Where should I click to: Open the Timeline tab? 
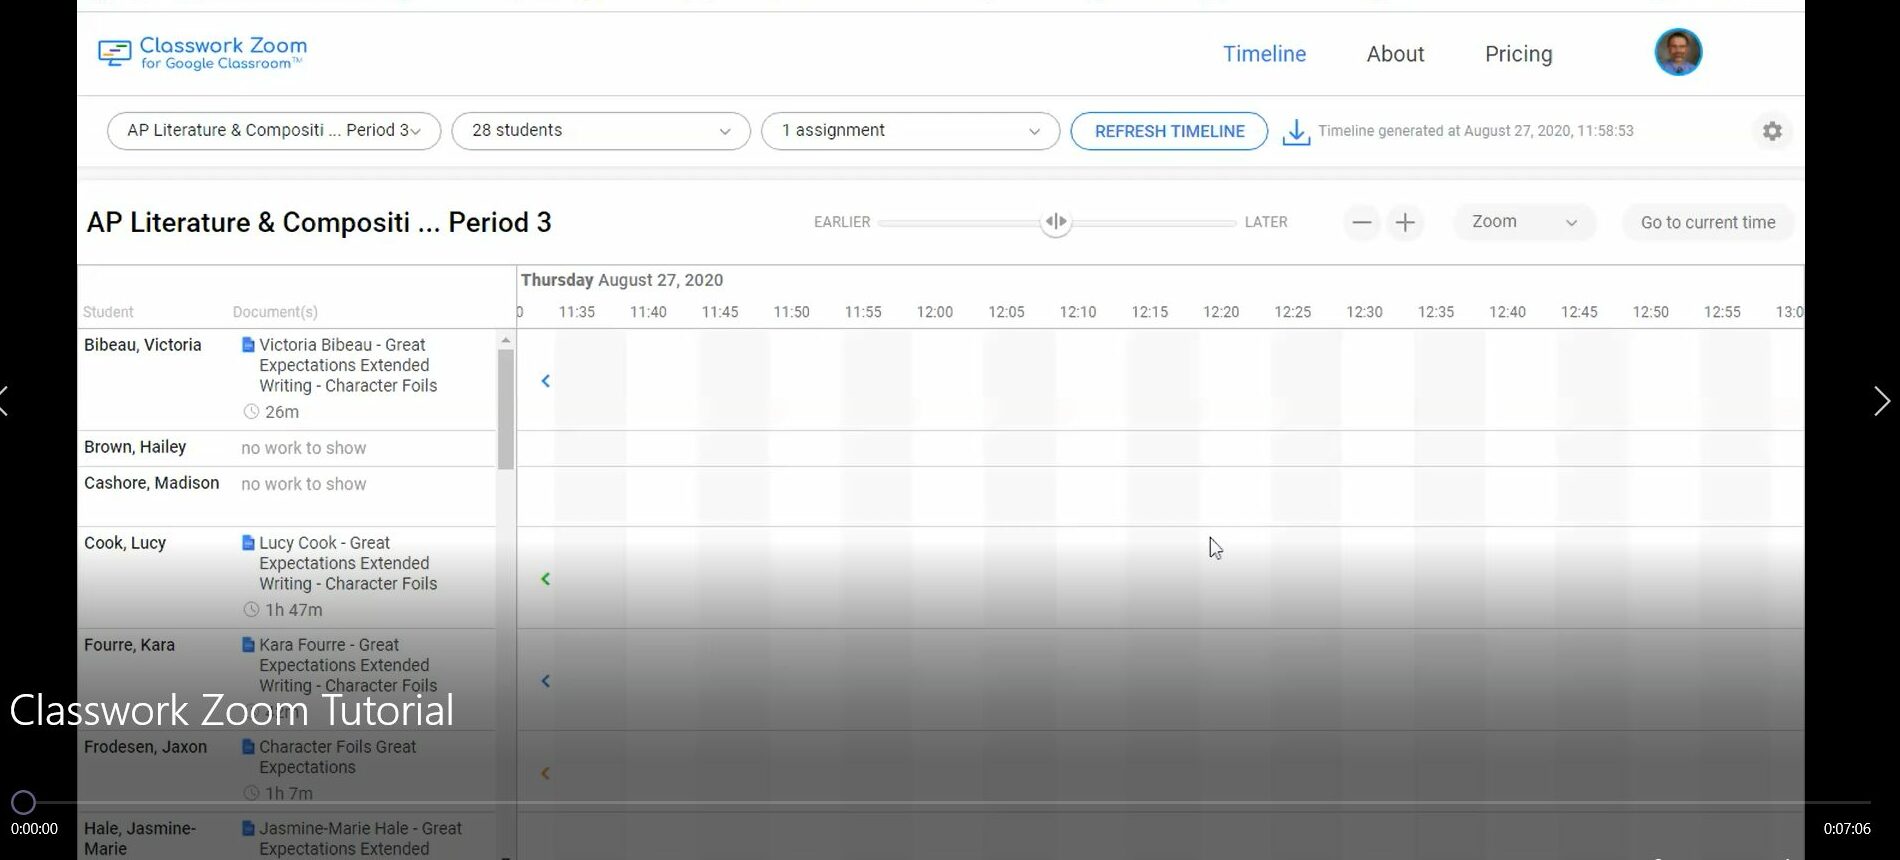(x=1264, y=54)
